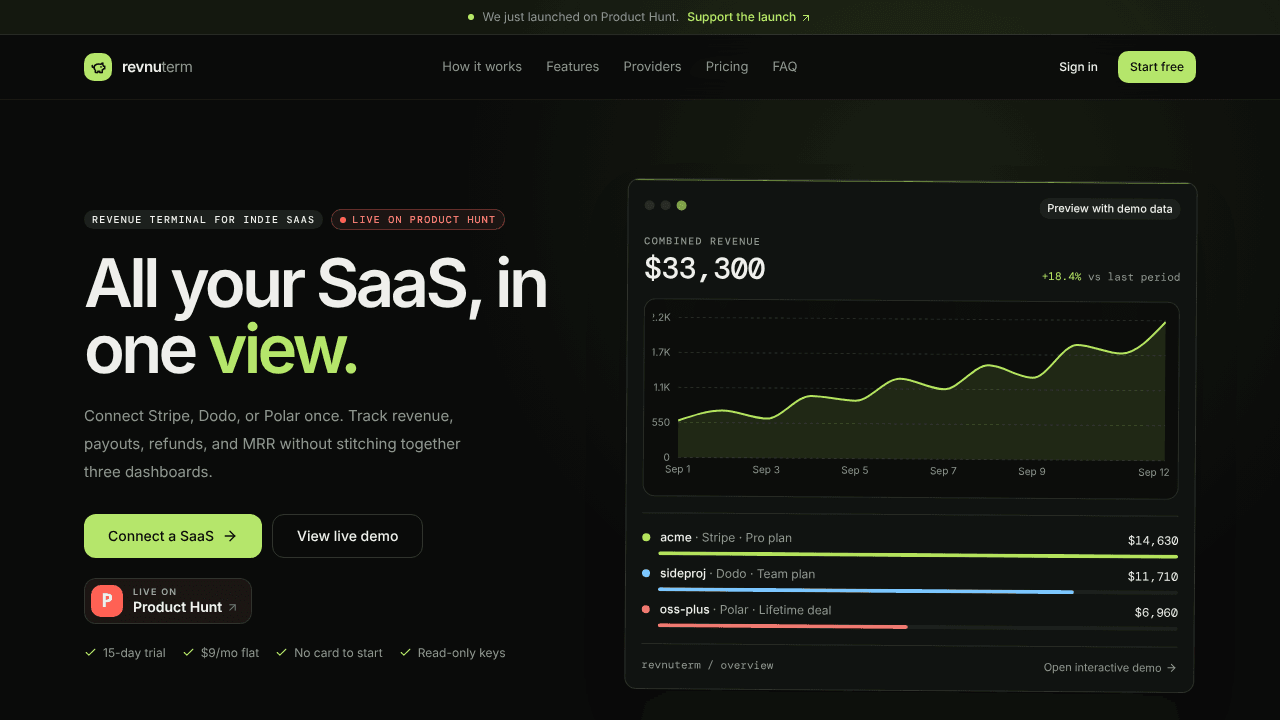
Task: Click the oss-plus Polar Lifetime deal text
Action: [x=746, y=610]
